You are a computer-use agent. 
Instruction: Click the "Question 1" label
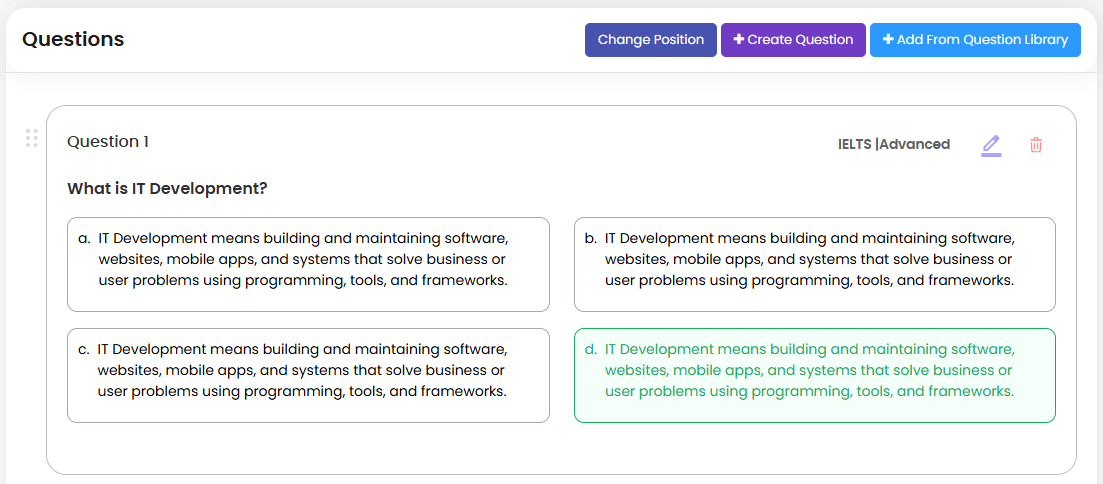click(108, 141)
